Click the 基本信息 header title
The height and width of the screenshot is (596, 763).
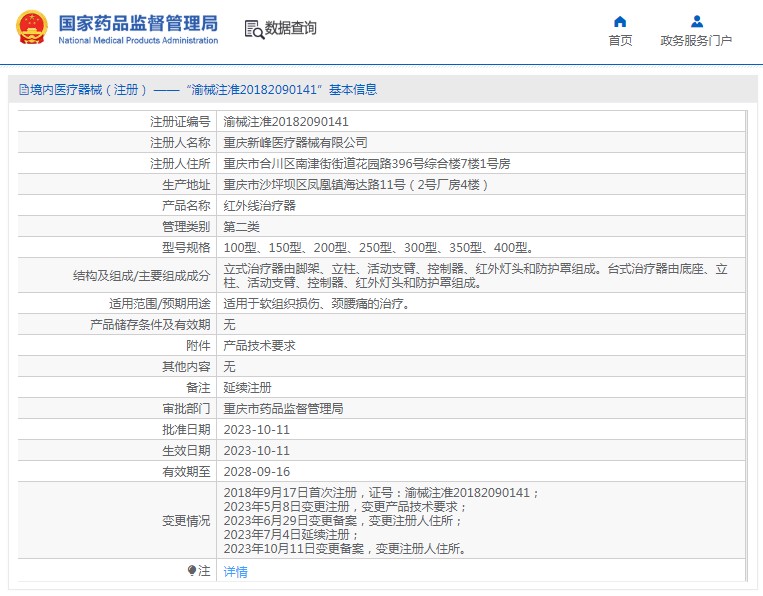[x=353, y=90]
